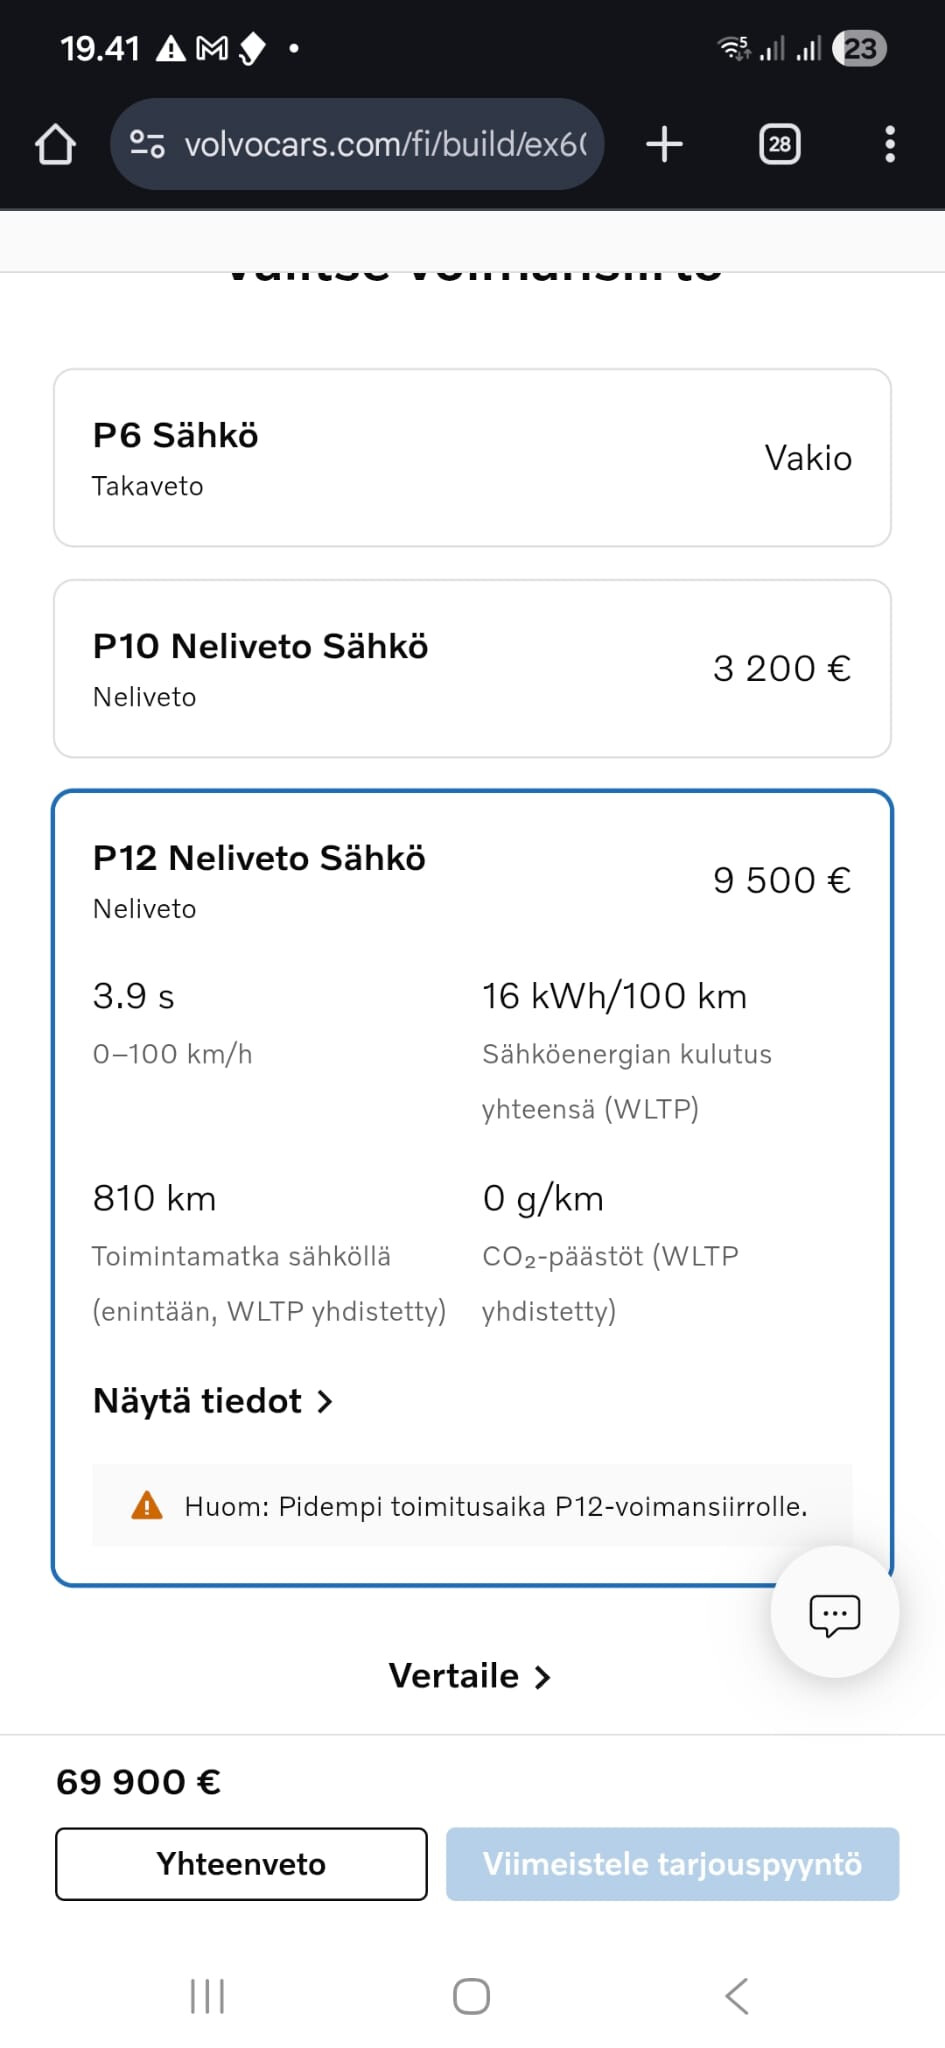
Task: Tap the Android recent apps icon
Action: [x=207, y=1996]
